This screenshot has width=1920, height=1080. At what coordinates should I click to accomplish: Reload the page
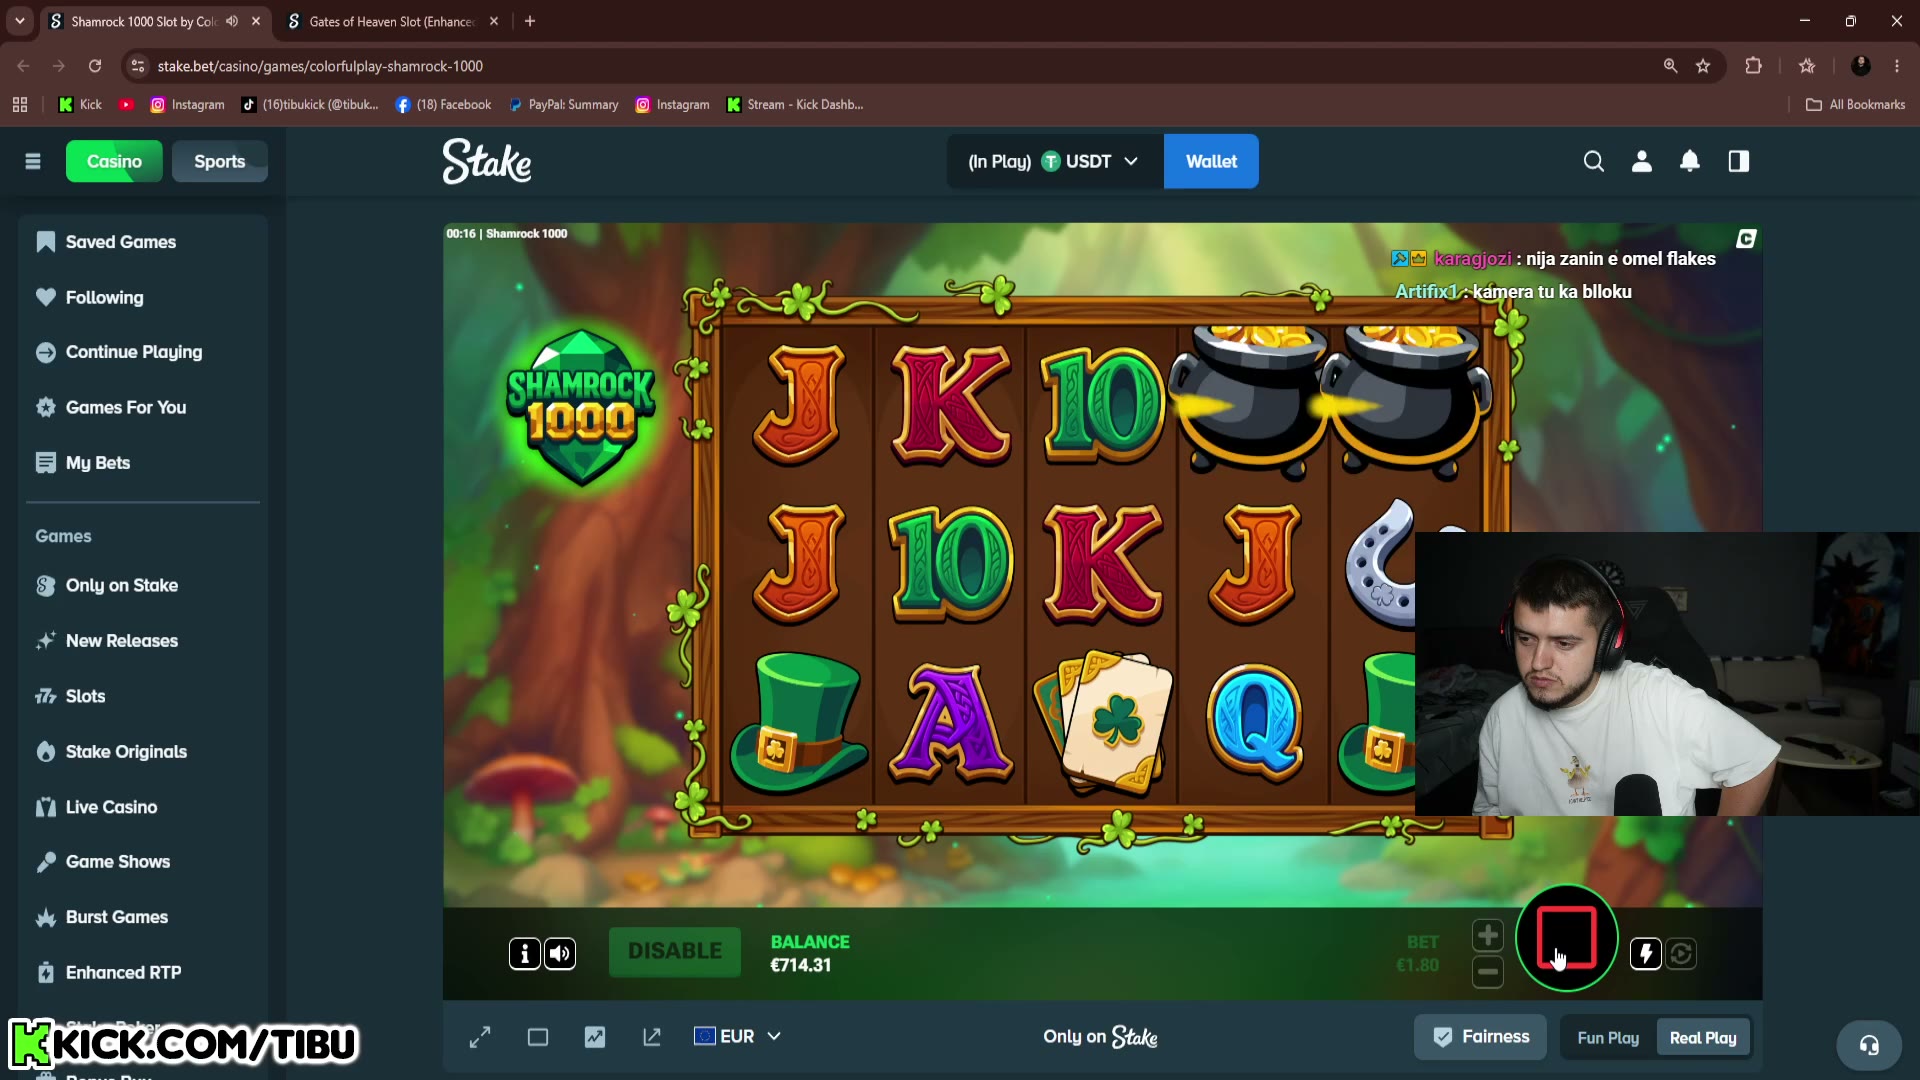click(95, 66)
